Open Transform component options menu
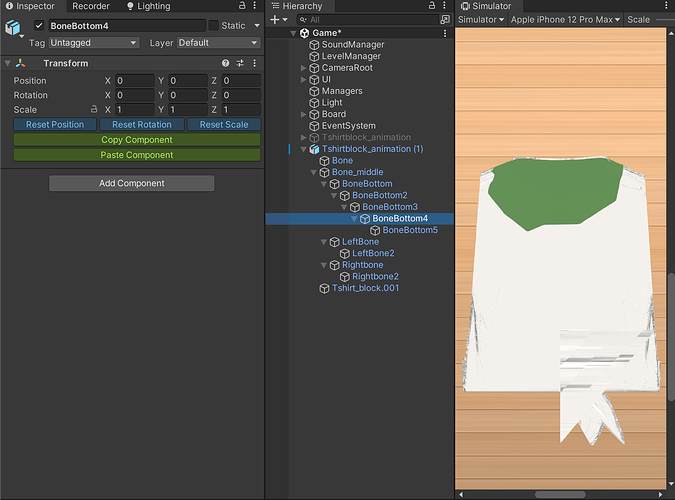 (254, 63)
